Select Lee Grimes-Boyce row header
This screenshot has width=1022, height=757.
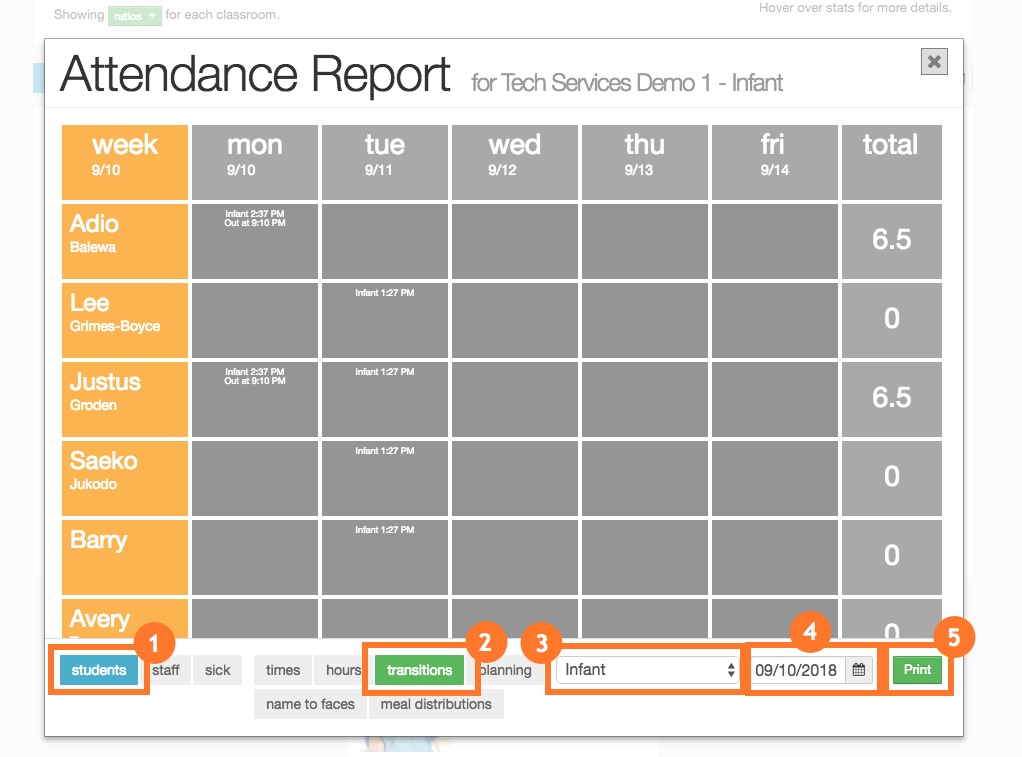[125, 320]
